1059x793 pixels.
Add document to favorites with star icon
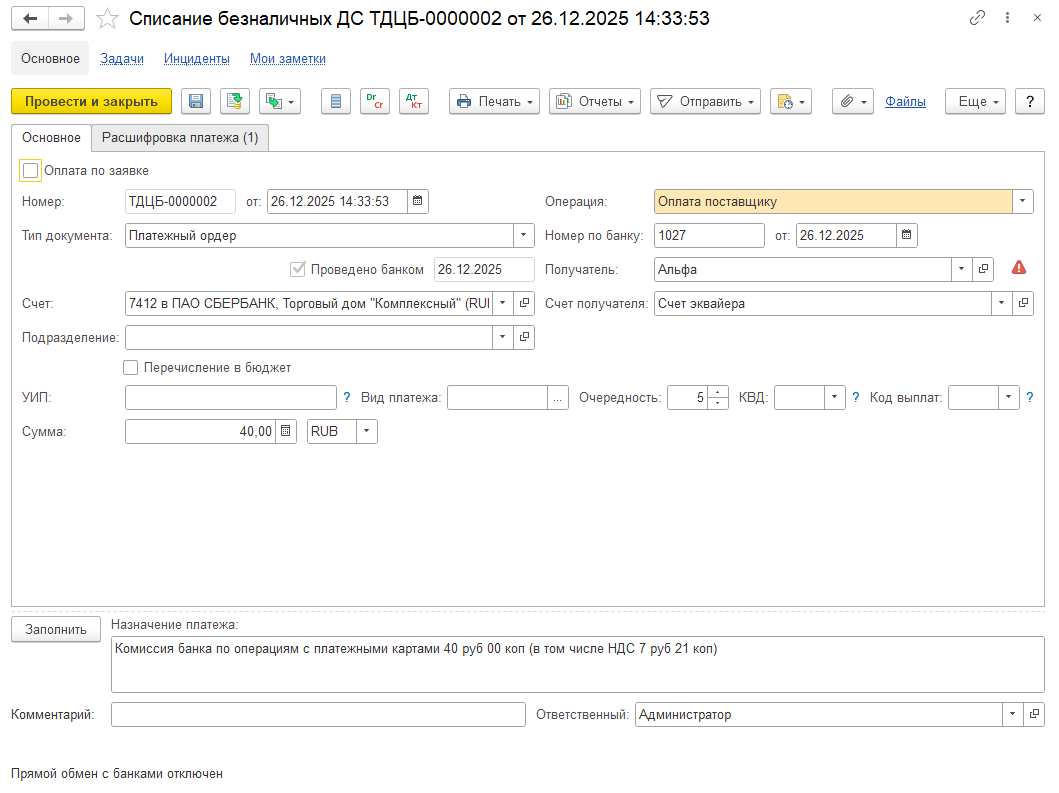point(107,19)
